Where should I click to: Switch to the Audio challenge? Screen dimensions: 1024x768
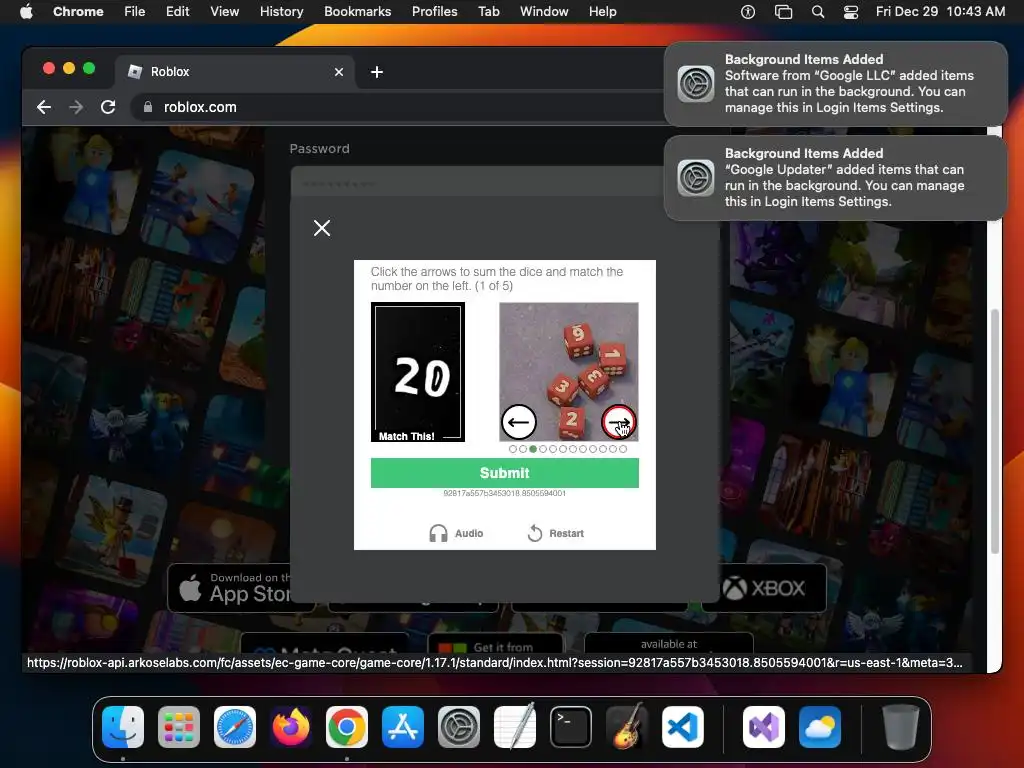pyautogui.click(x=456, y=534)
